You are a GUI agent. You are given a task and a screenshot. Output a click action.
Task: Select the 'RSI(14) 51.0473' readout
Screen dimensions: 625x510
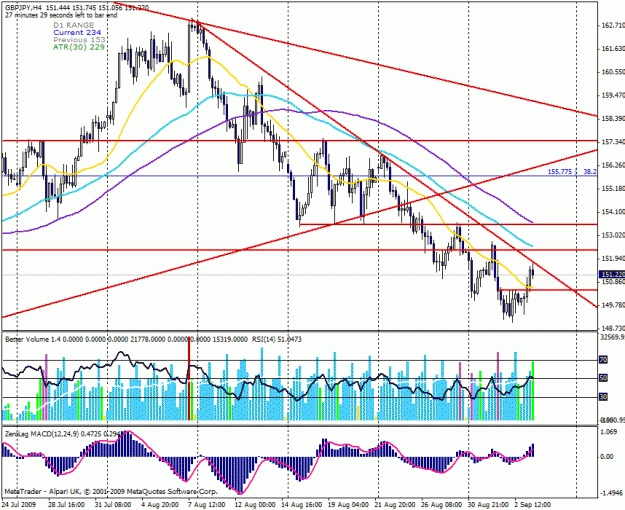pyautogui.click(x=277, y=339)
